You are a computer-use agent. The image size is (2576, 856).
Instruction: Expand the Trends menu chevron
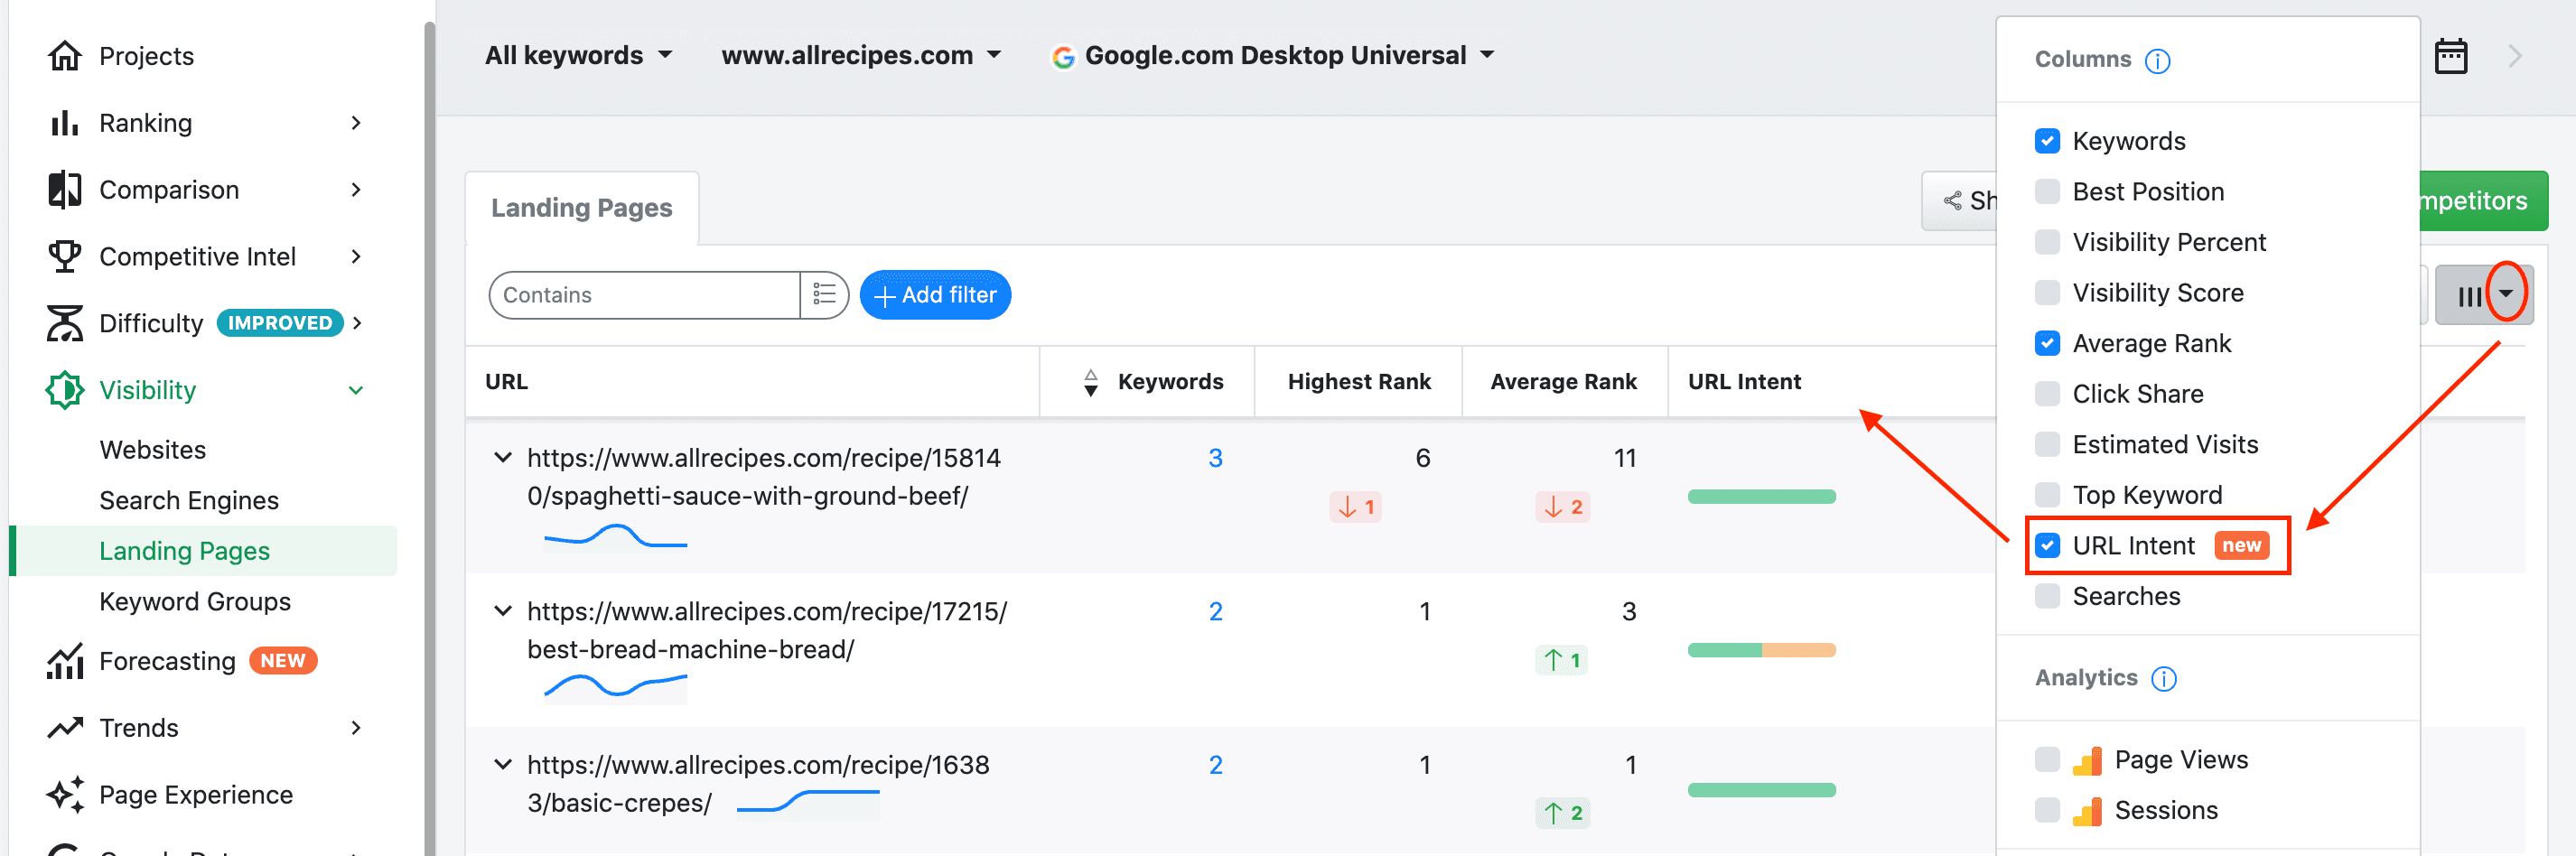pos(356,728)
